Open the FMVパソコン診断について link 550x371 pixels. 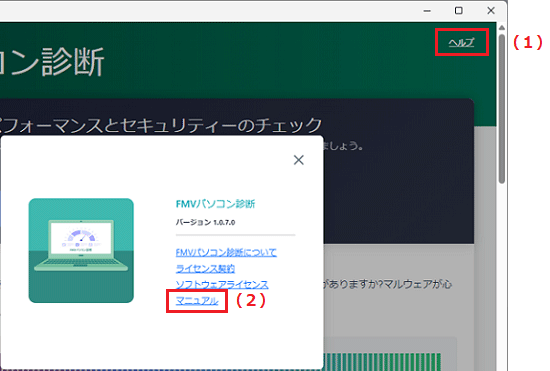226,252
